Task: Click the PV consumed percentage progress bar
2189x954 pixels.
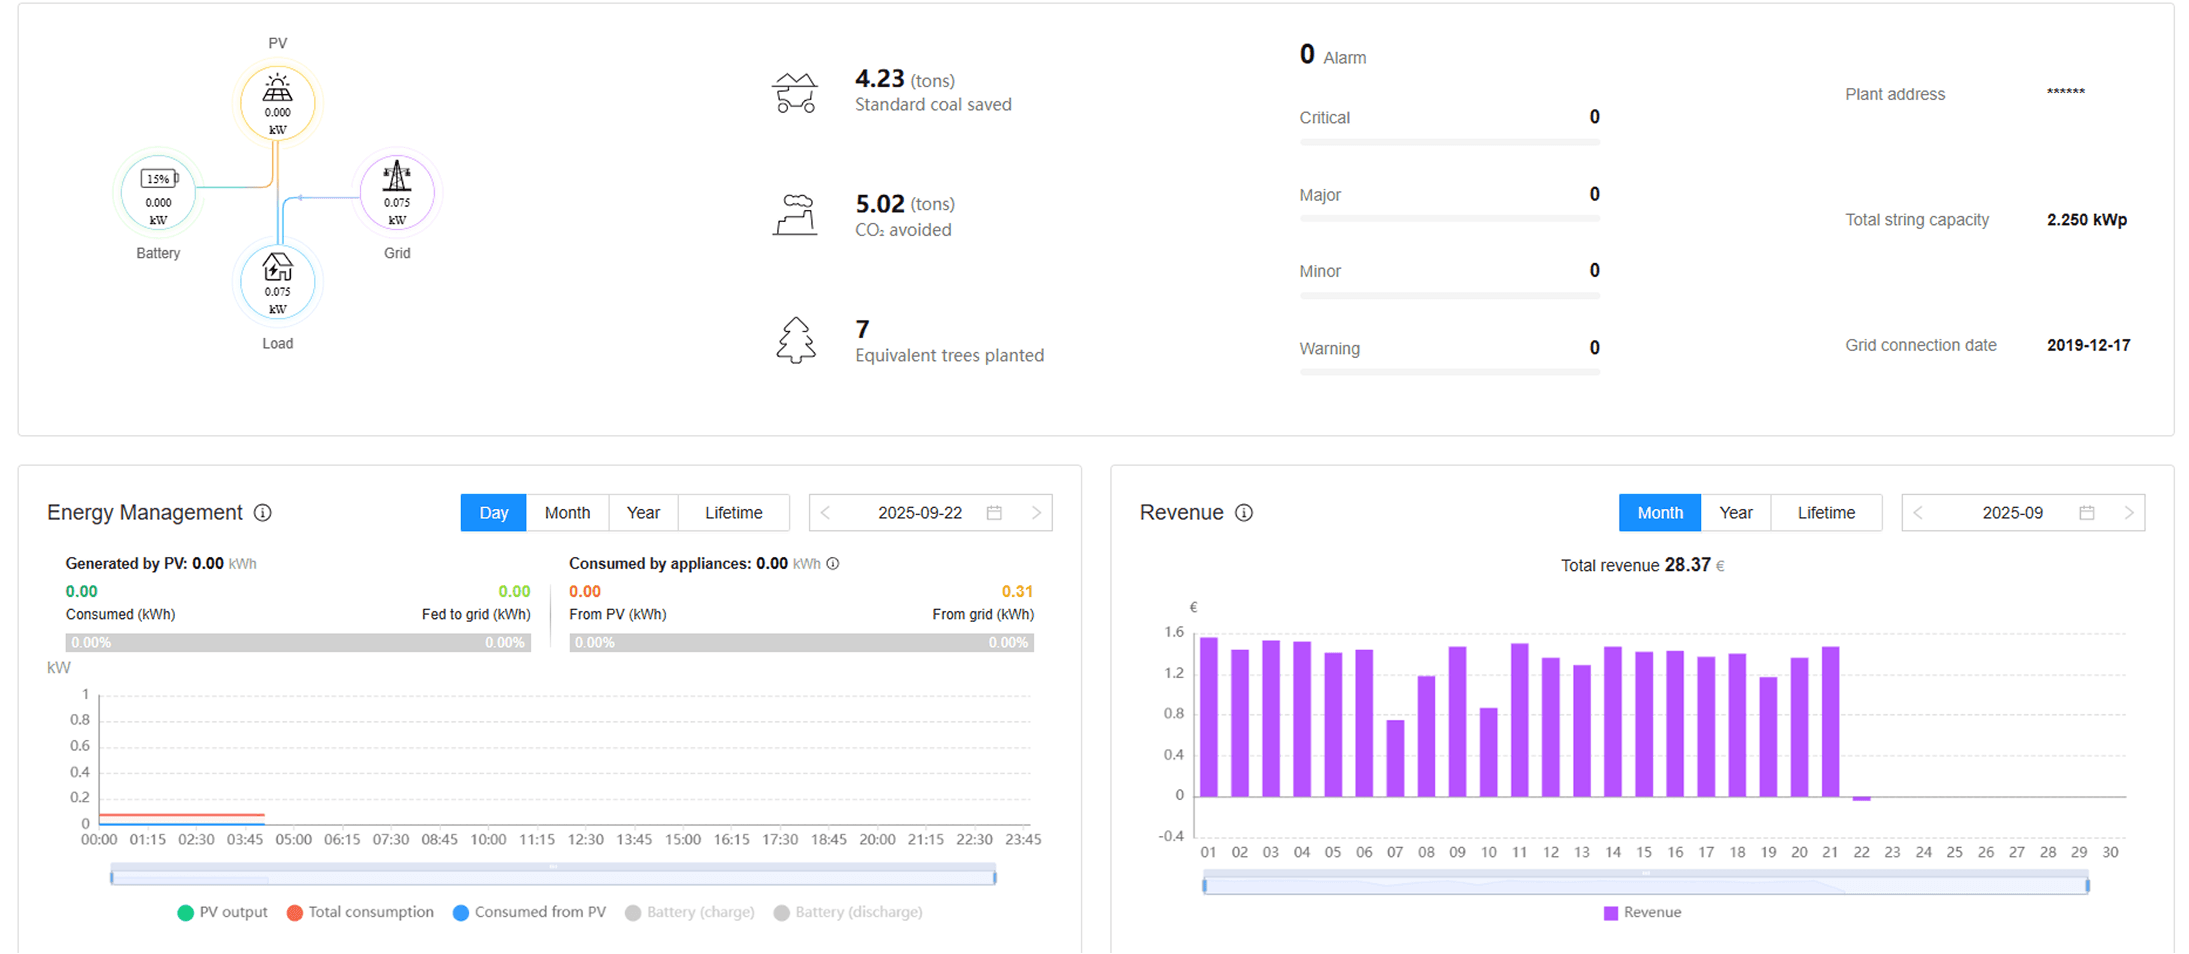Action: click(298, 643)
